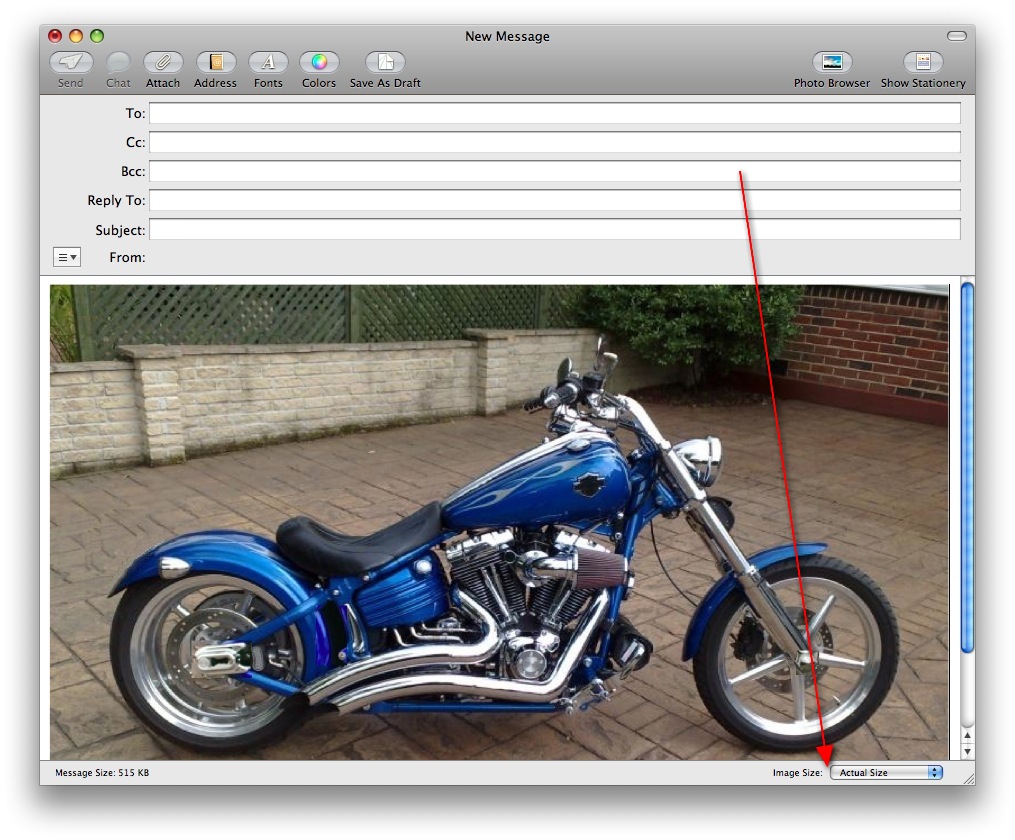This screenshot has width=1015, height=840.
Task: Open the Address book panel
Action: pos(216,62)
